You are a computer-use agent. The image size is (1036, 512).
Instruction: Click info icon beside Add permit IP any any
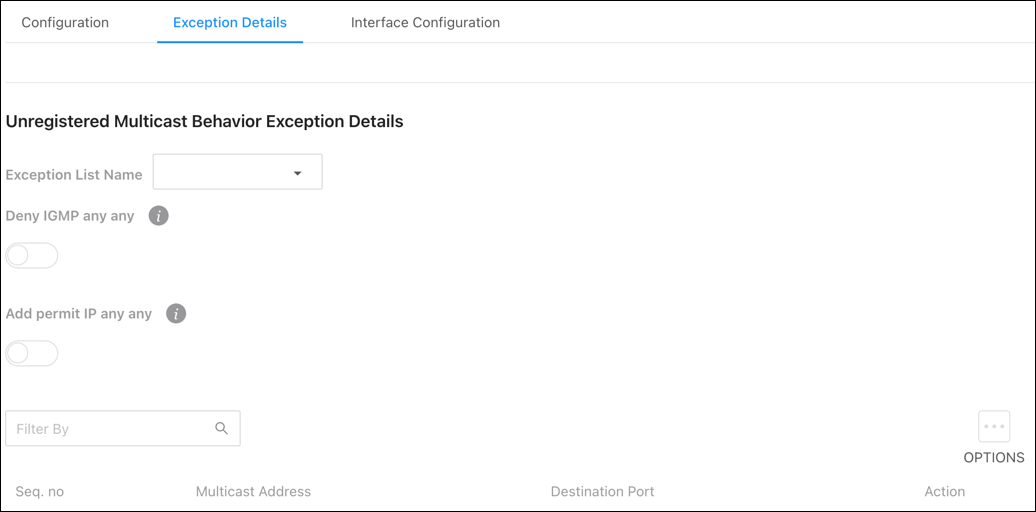[176, 314]
